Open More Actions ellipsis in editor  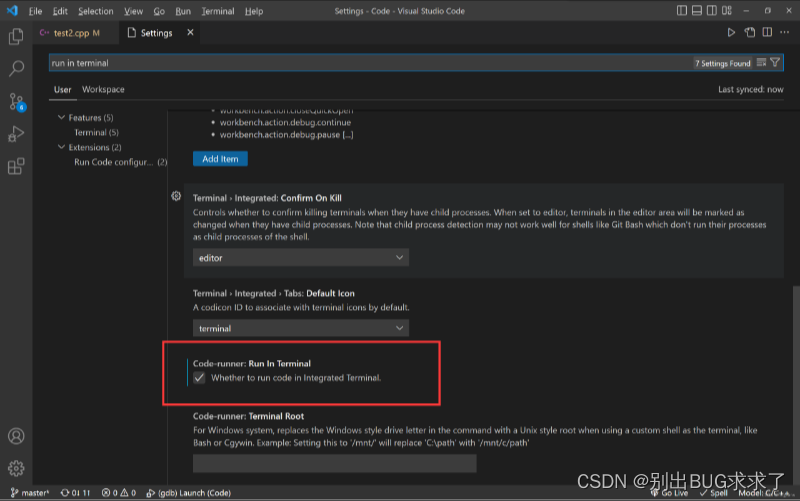[x=785, y=33]
